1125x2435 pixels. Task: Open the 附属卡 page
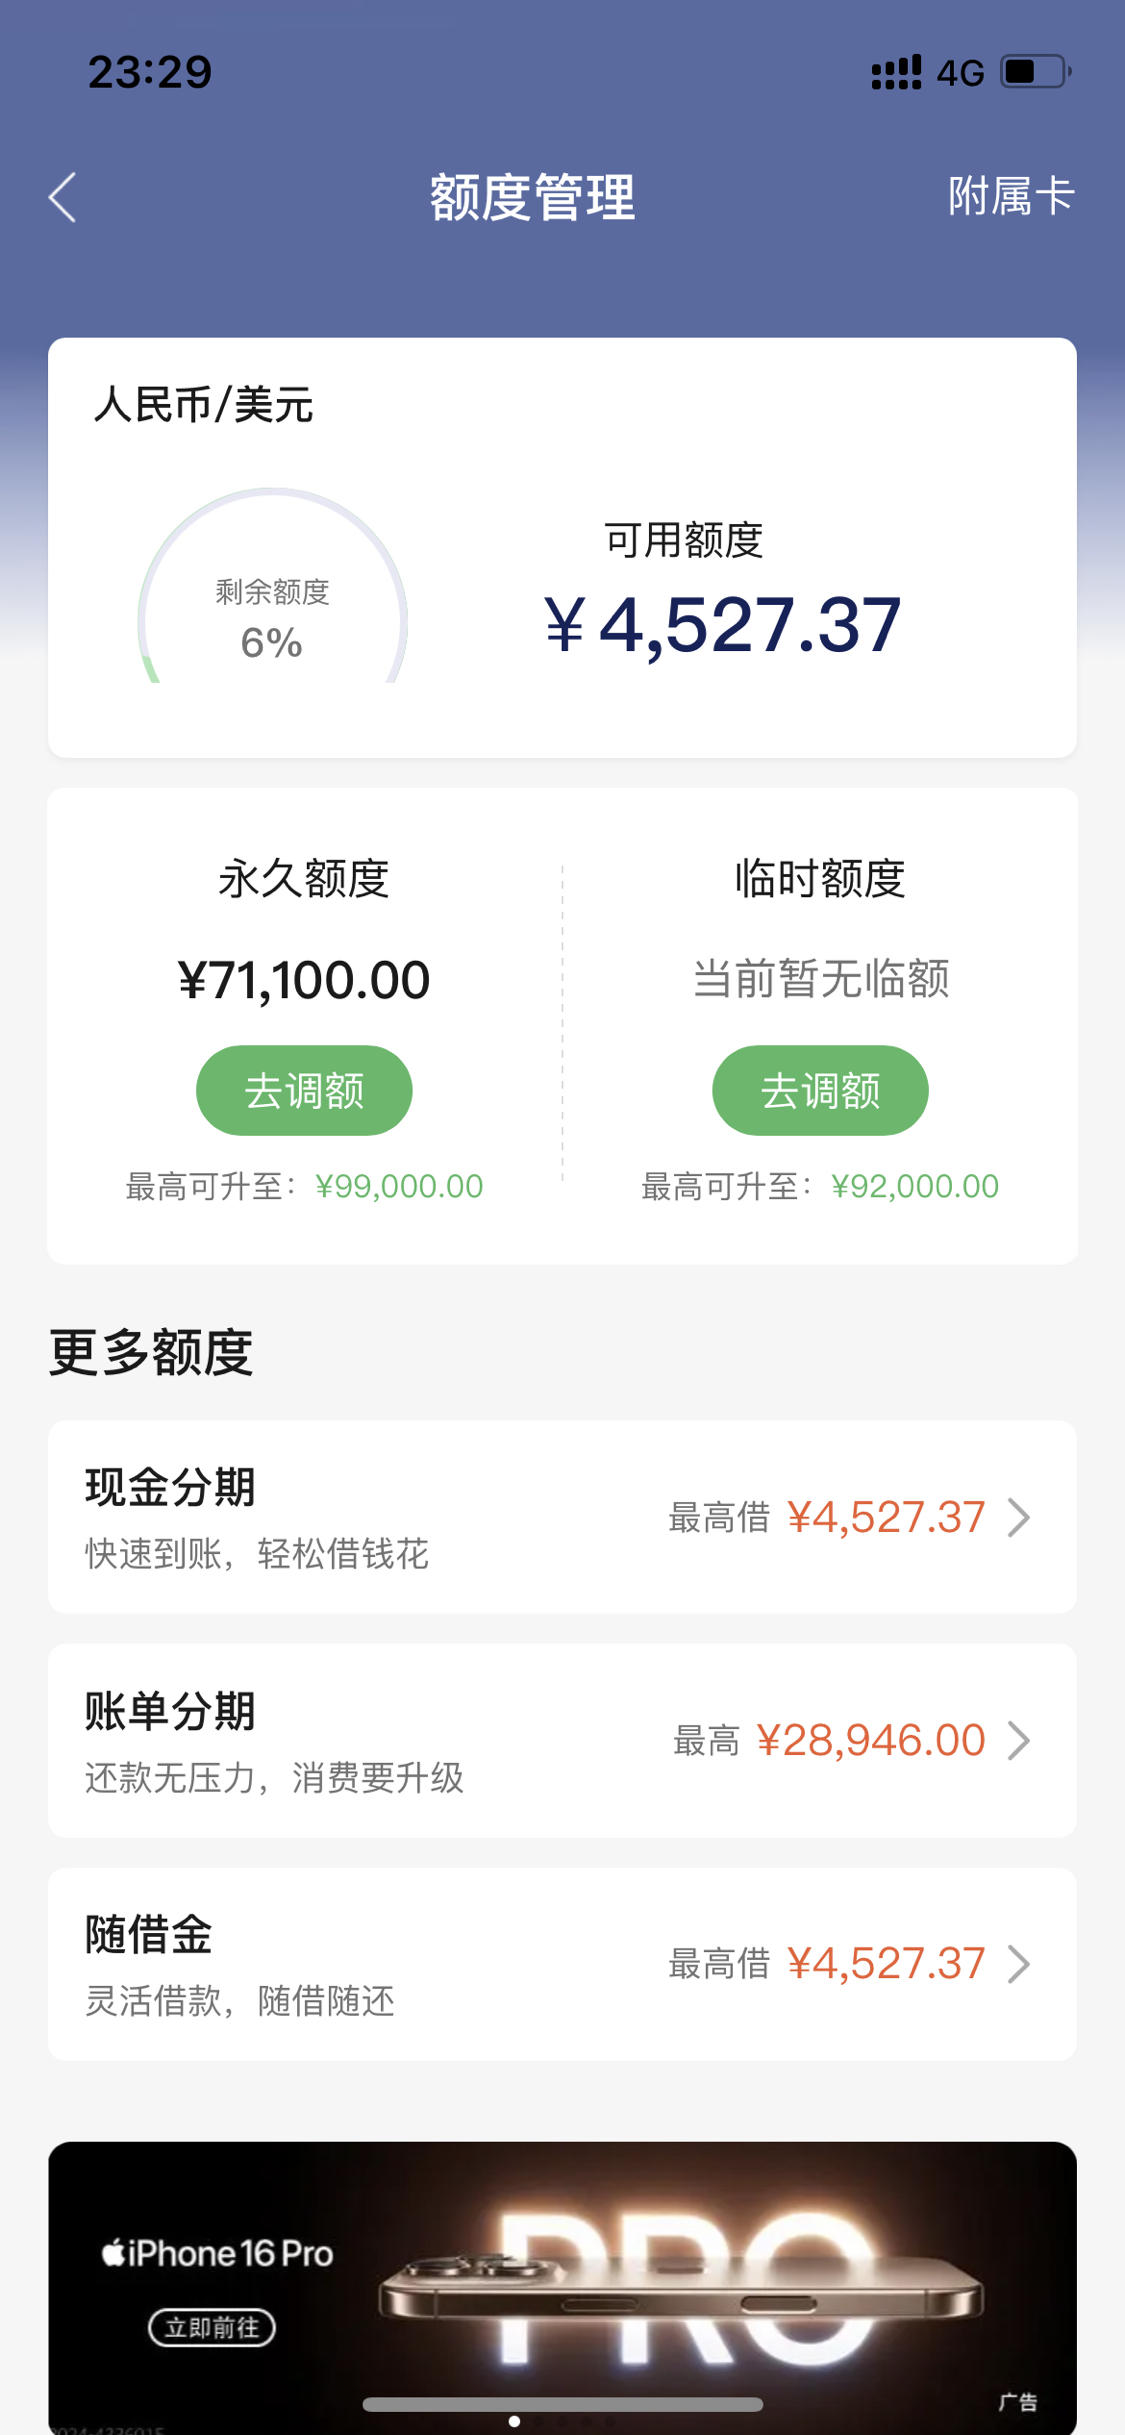click(1011, 196)
